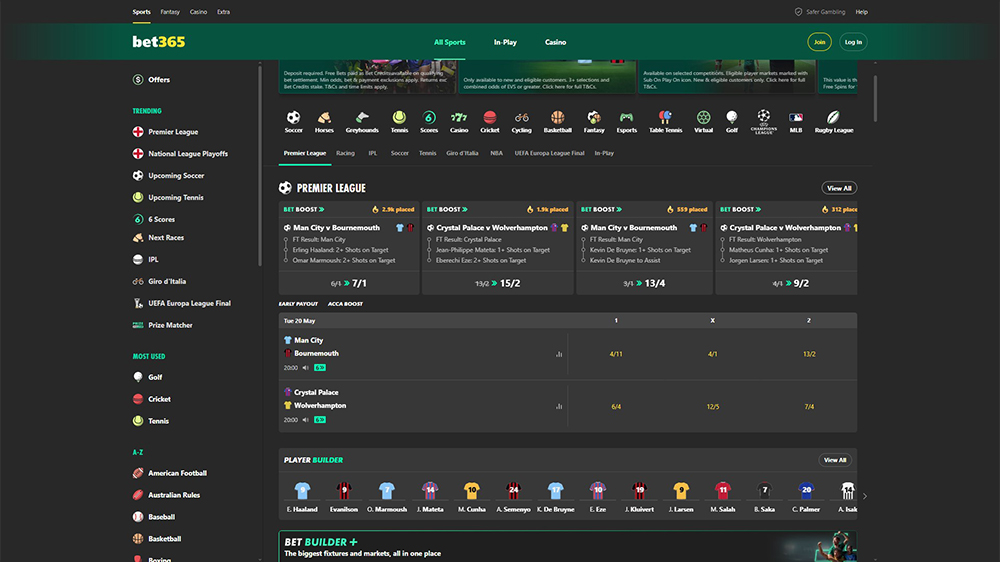This screenshot has height=562, width=1000.
Task: Open the Casino header tab
Action: [x=555, y=42]
